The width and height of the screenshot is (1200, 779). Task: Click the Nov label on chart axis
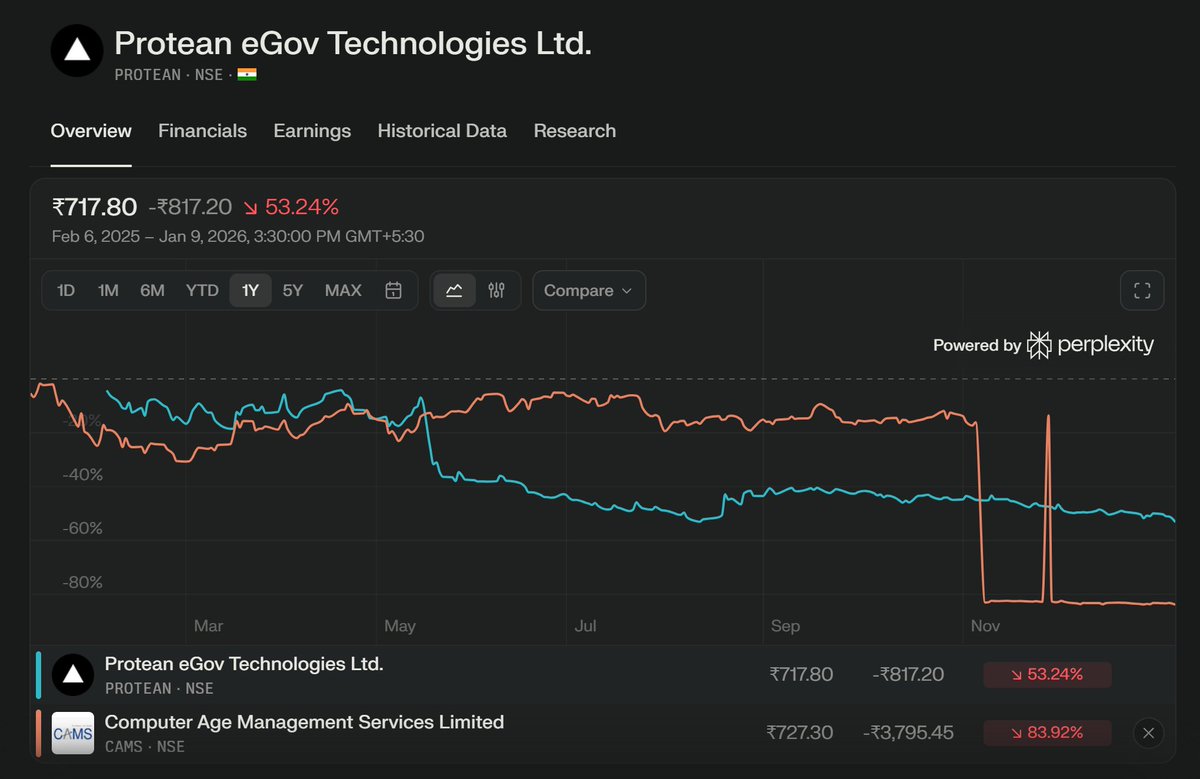click(x=985, y=626)
